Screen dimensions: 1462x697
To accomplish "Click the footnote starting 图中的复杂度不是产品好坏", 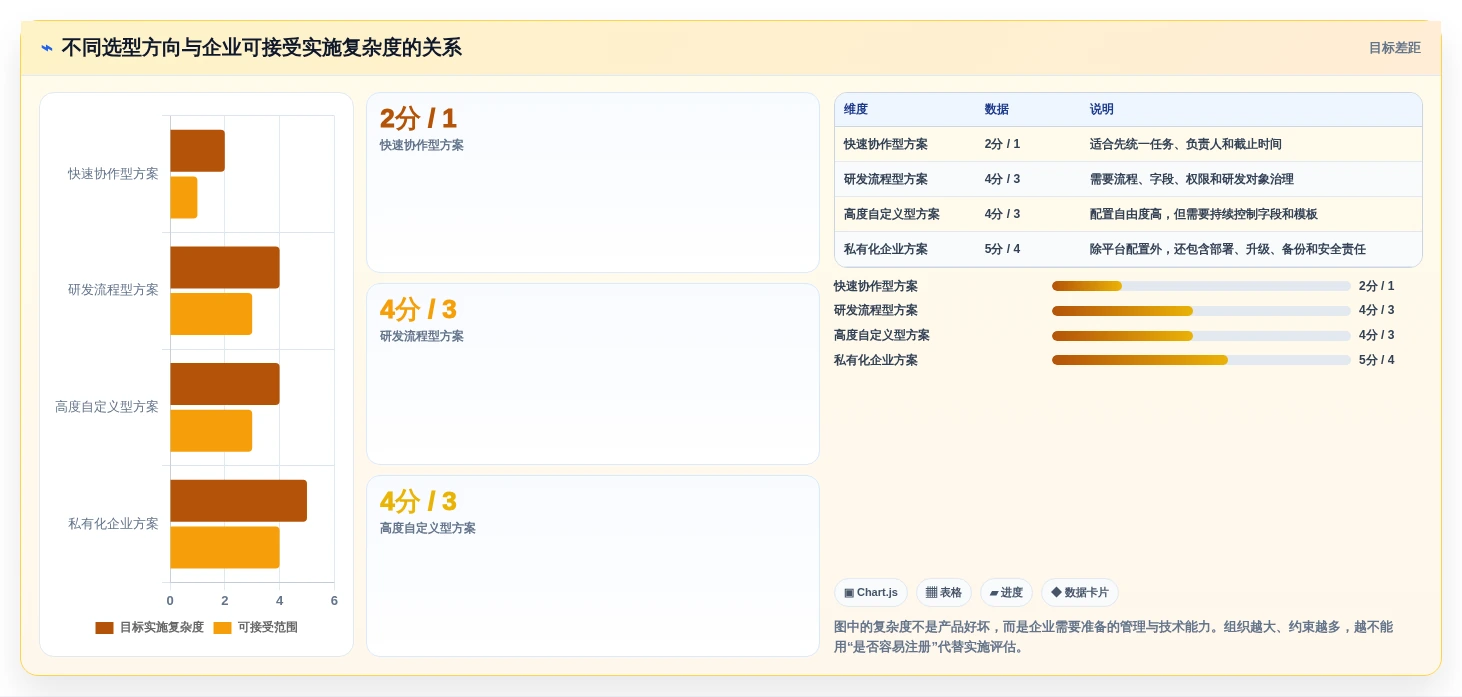I will 1114,637.
